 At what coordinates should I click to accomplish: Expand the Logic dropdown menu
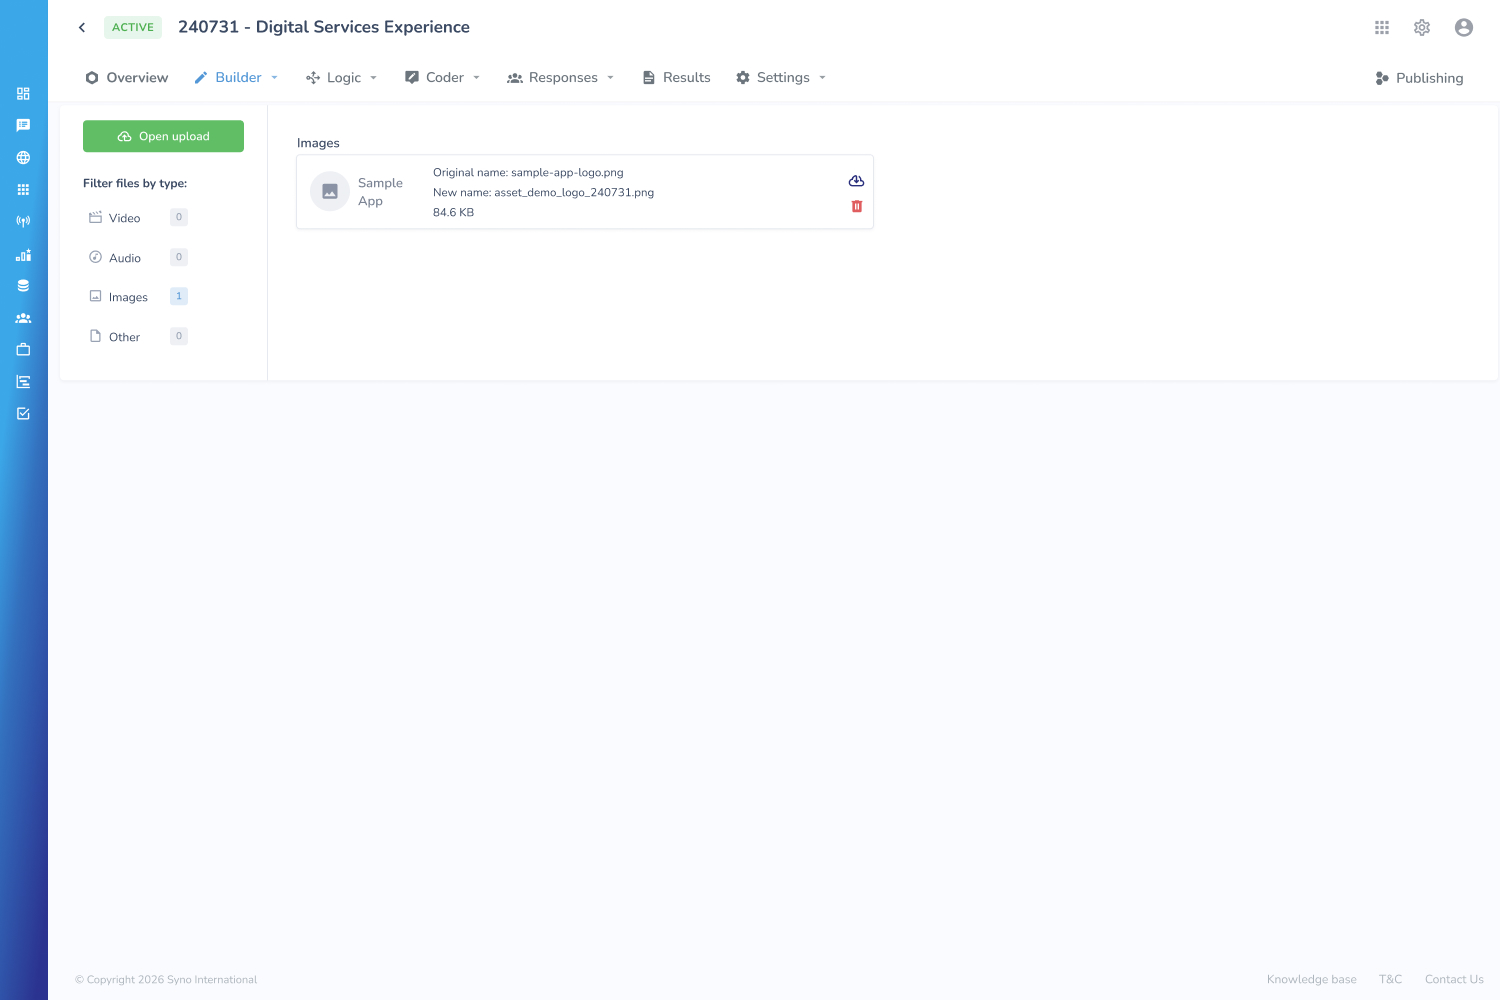(x=342, y=78)
